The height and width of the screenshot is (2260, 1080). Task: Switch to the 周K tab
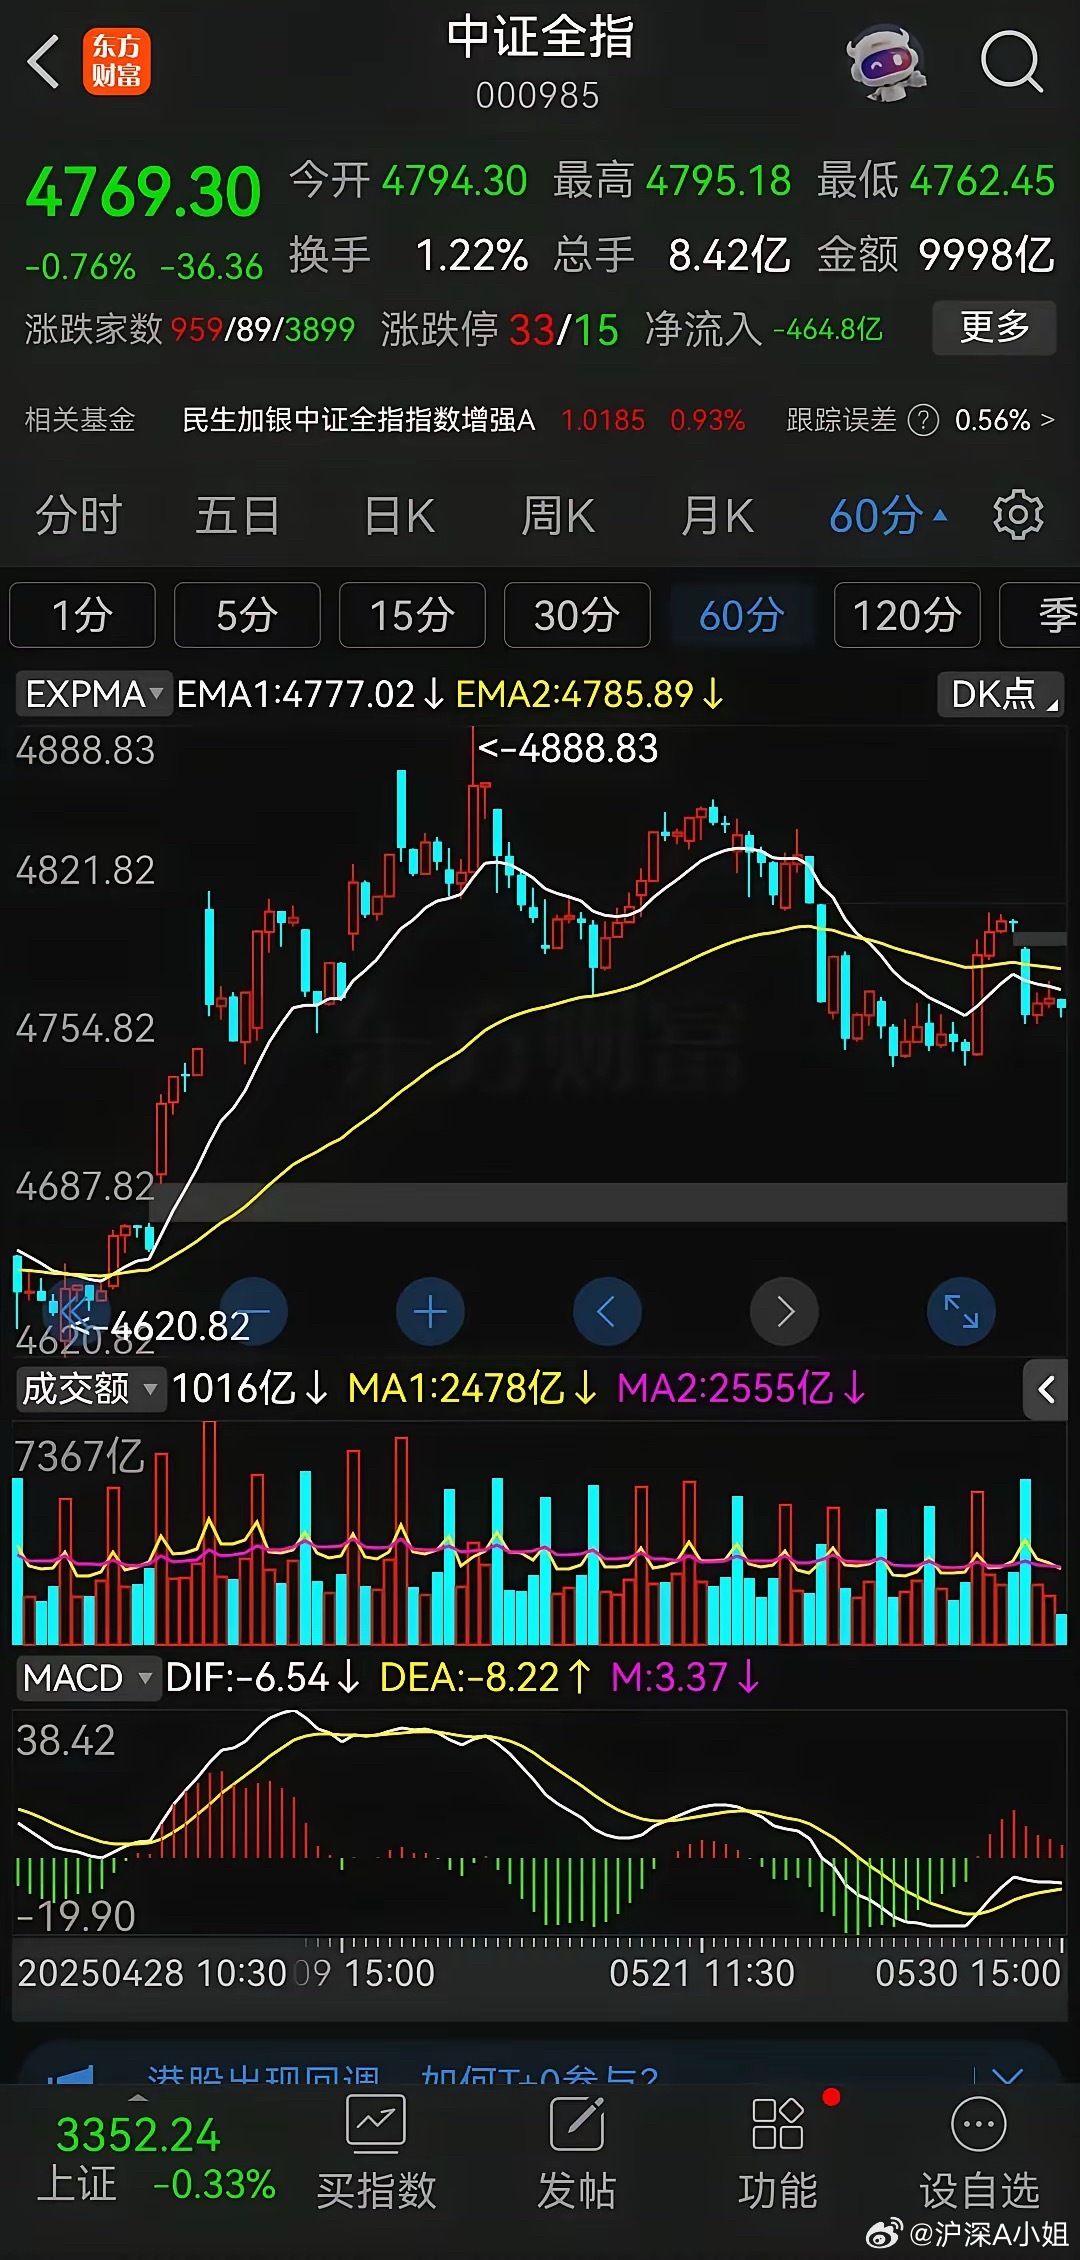[558, 516]
